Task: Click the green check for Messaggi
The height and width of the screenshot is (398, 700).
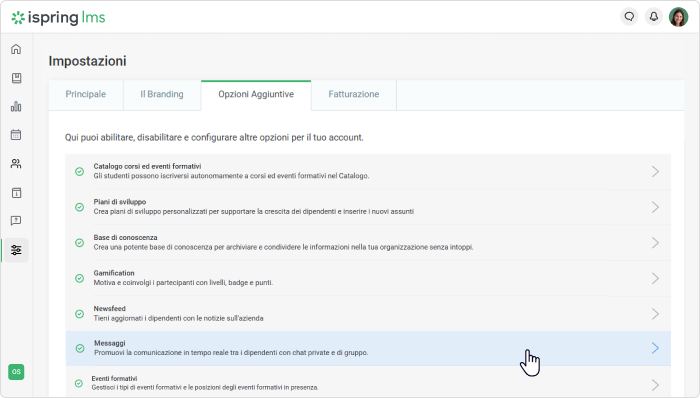Action: click(x=80, y=348)
